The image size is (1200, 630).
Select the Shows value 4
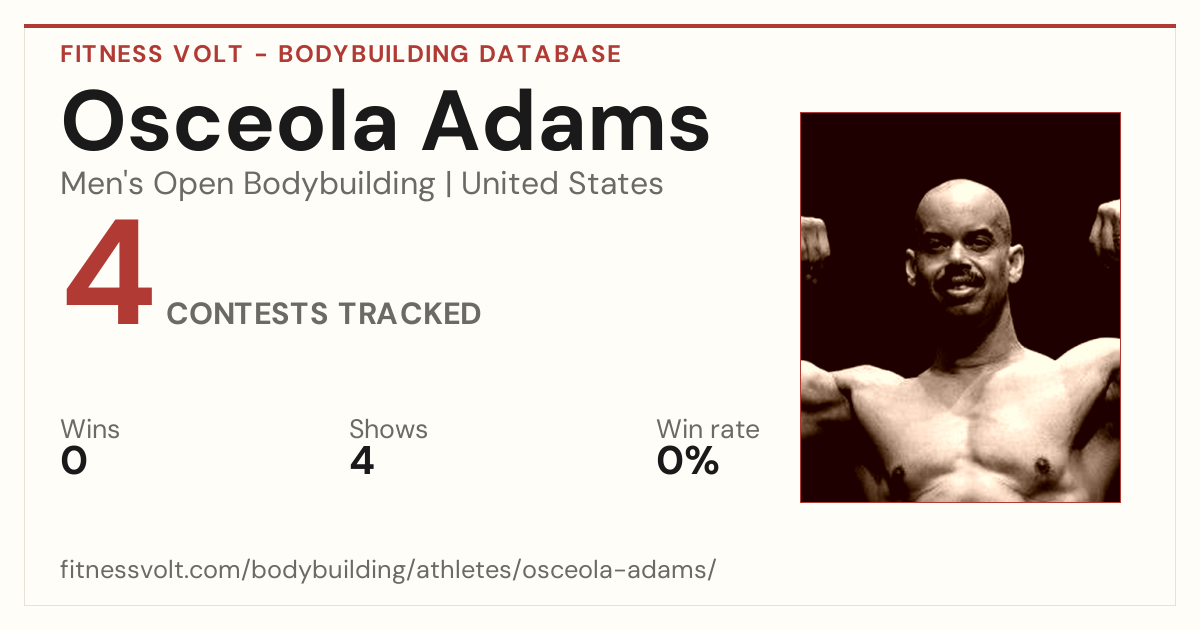pos(362,461)
